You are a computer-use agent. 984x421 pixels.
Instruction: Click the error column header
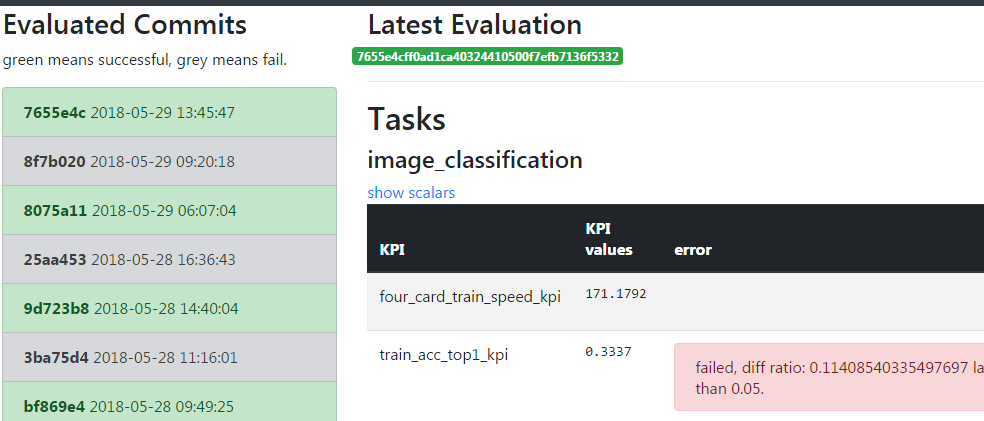[x=693, y=250]
